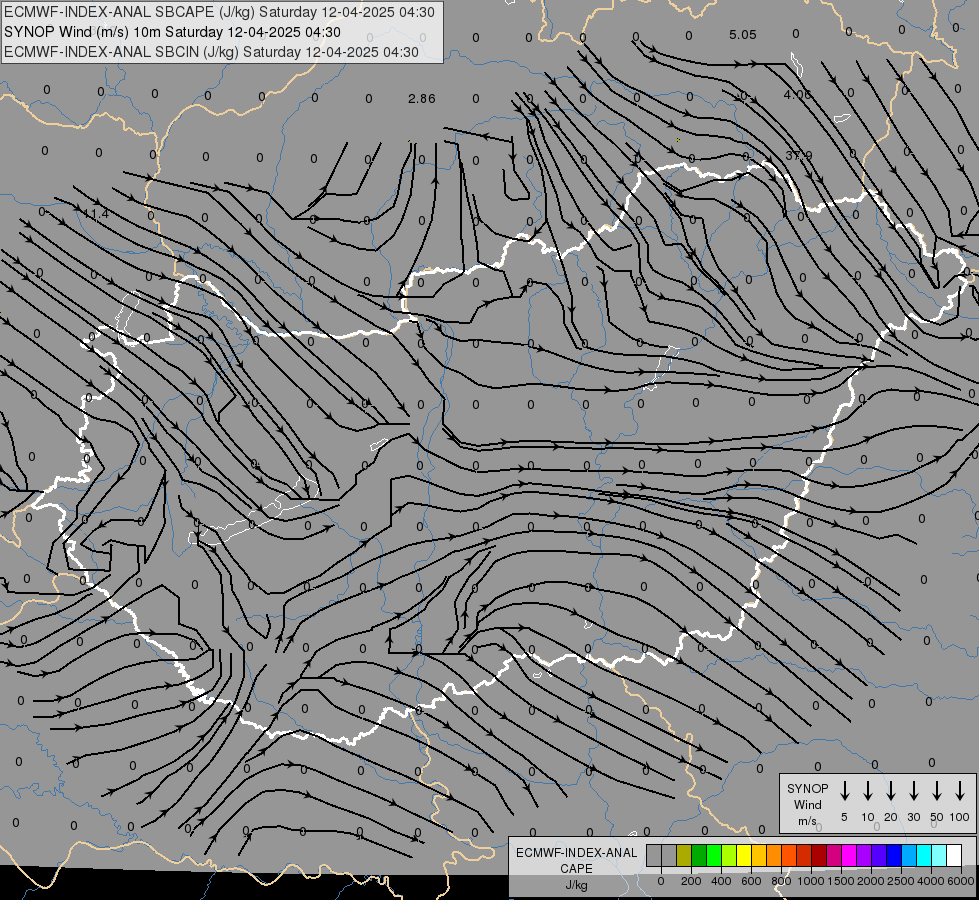
Task: Click the 1500 tick label on colorbar
Action: [x=841, y=881]
